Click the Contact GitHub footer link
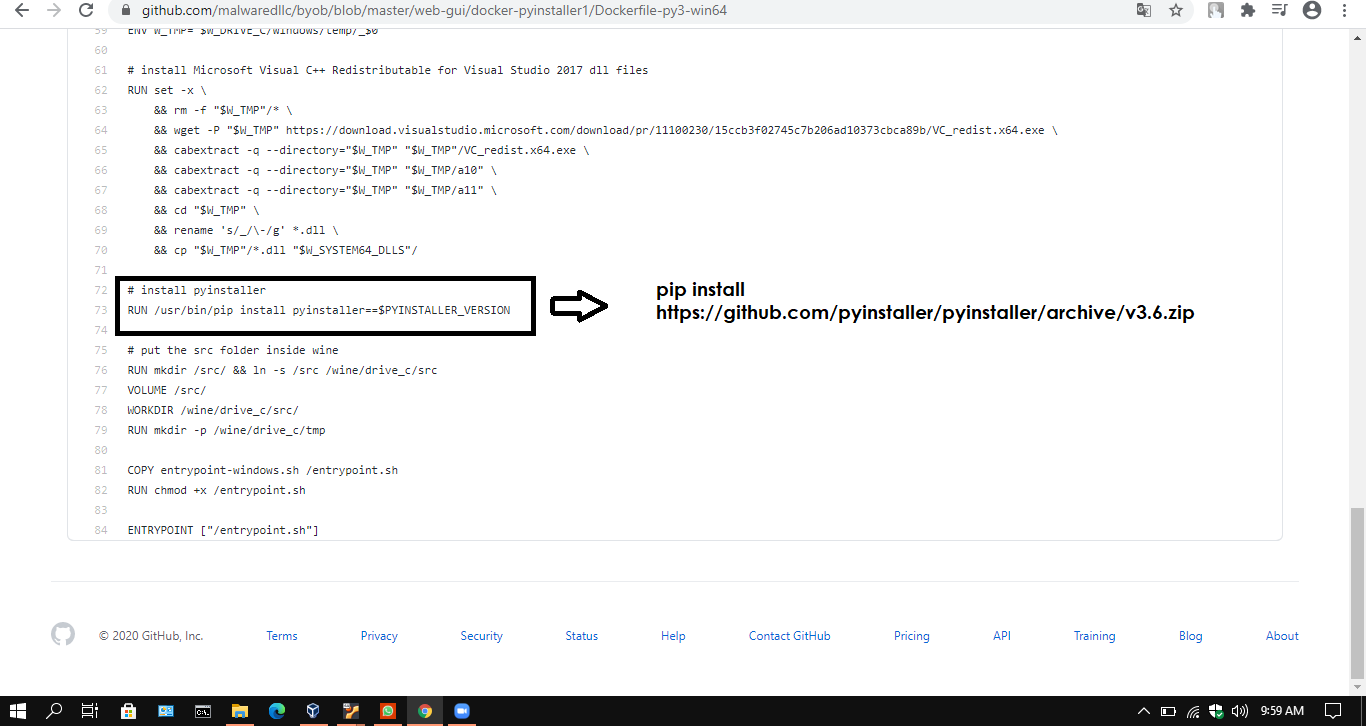 tap(789, 635)
